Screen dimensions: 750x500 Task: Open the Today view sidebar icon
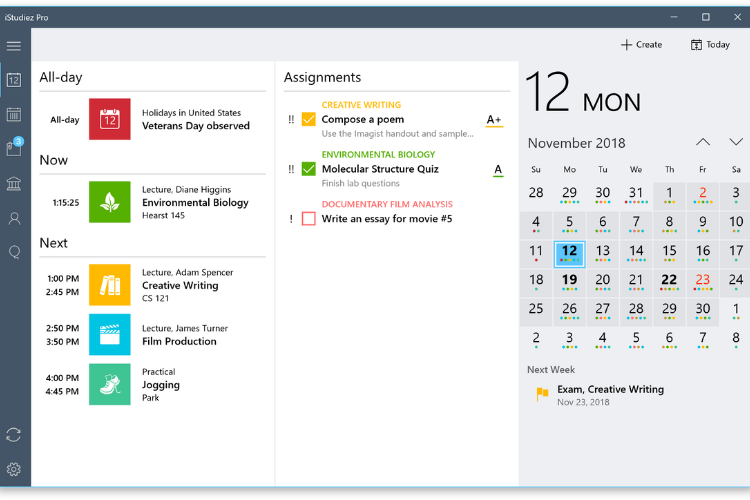tap(14, 80)
